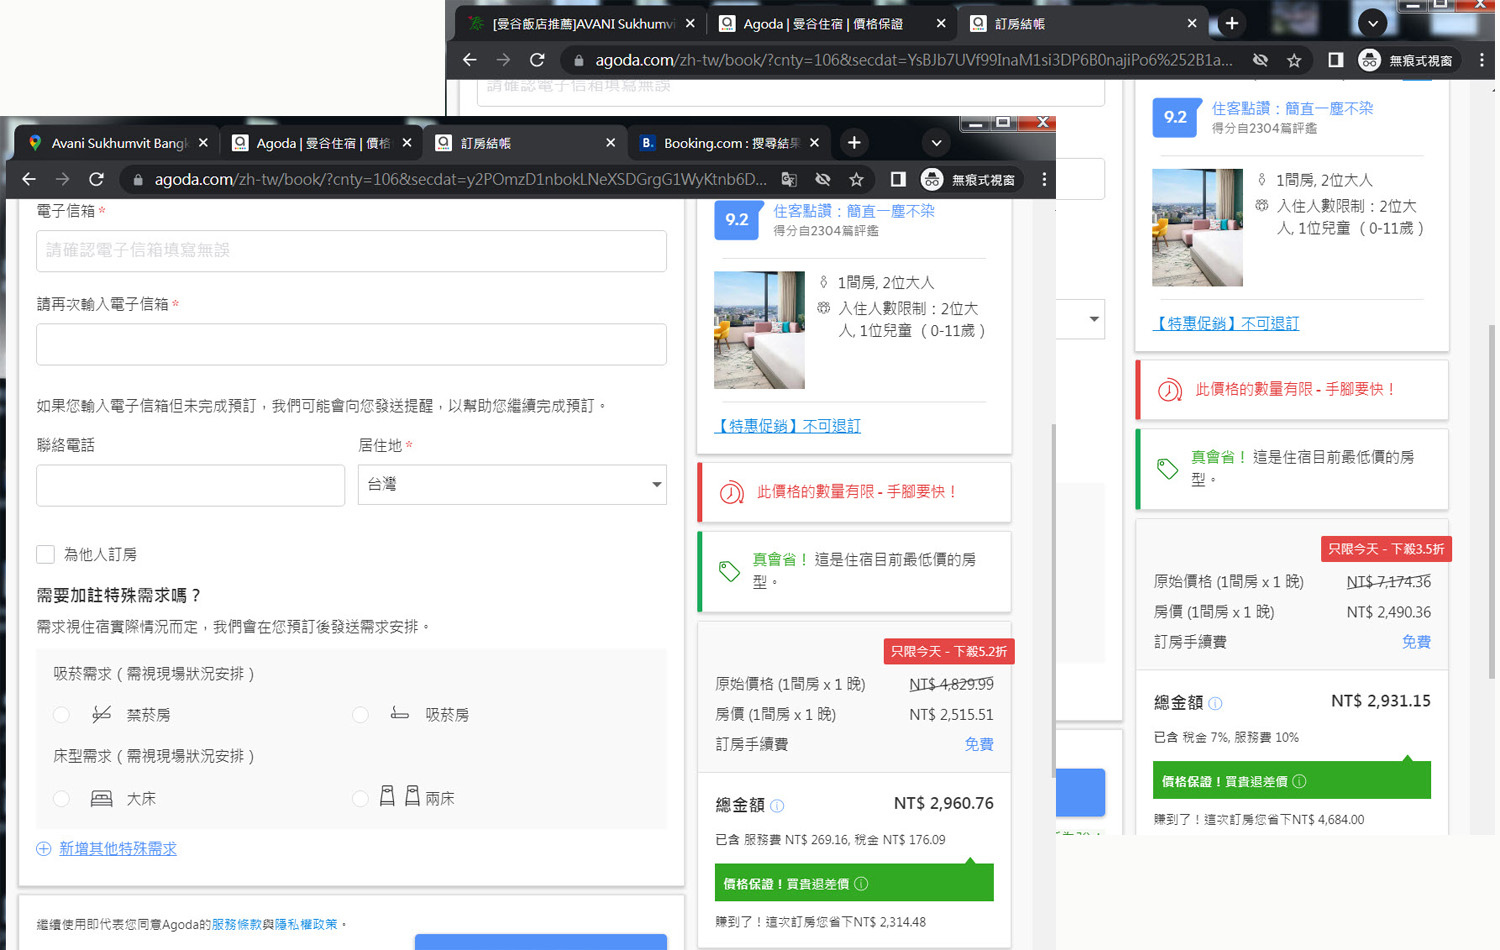The width and height of the screenshot is (1500, 950).
Task: Click the third-party cookies blocked eye icon in front window
Action: point(823,179)
